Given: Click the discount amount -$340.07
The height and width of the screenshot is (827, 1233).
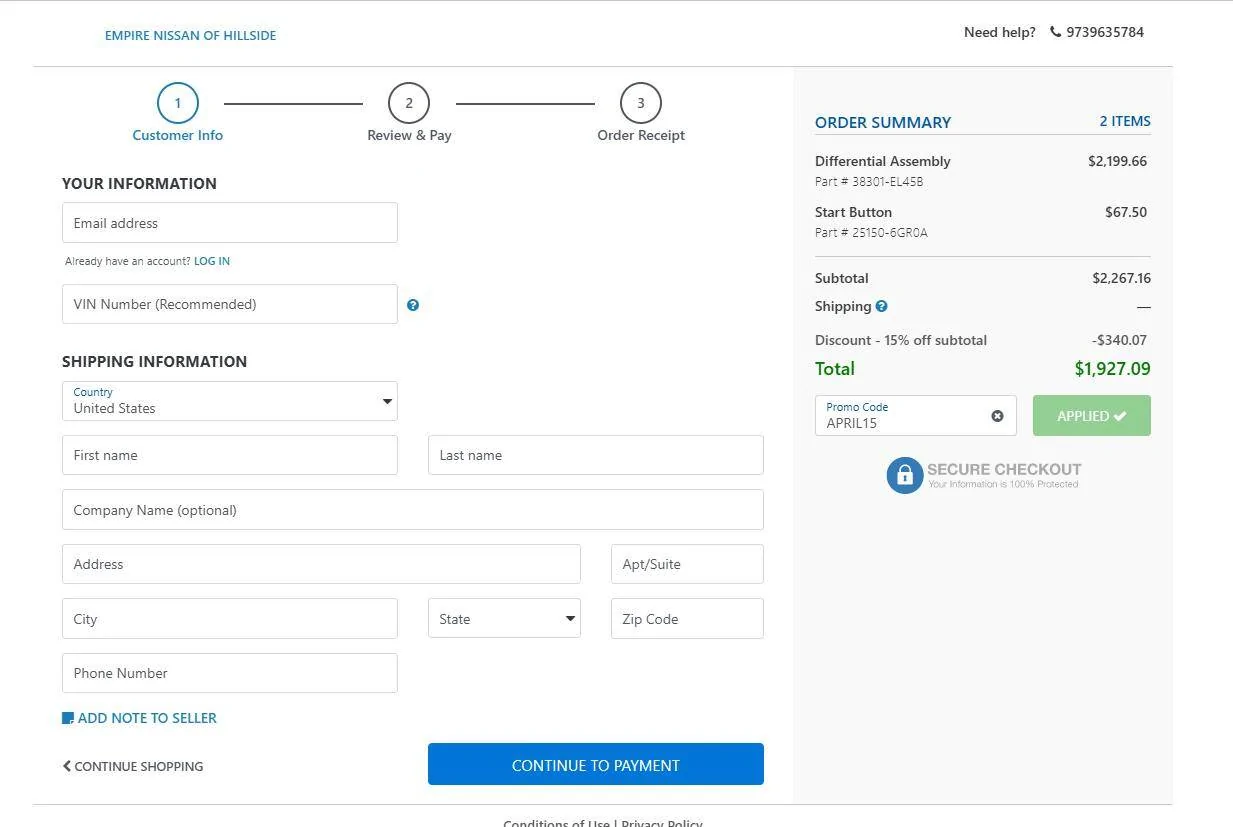Looking at the screenshot, I should [1120, 340].
